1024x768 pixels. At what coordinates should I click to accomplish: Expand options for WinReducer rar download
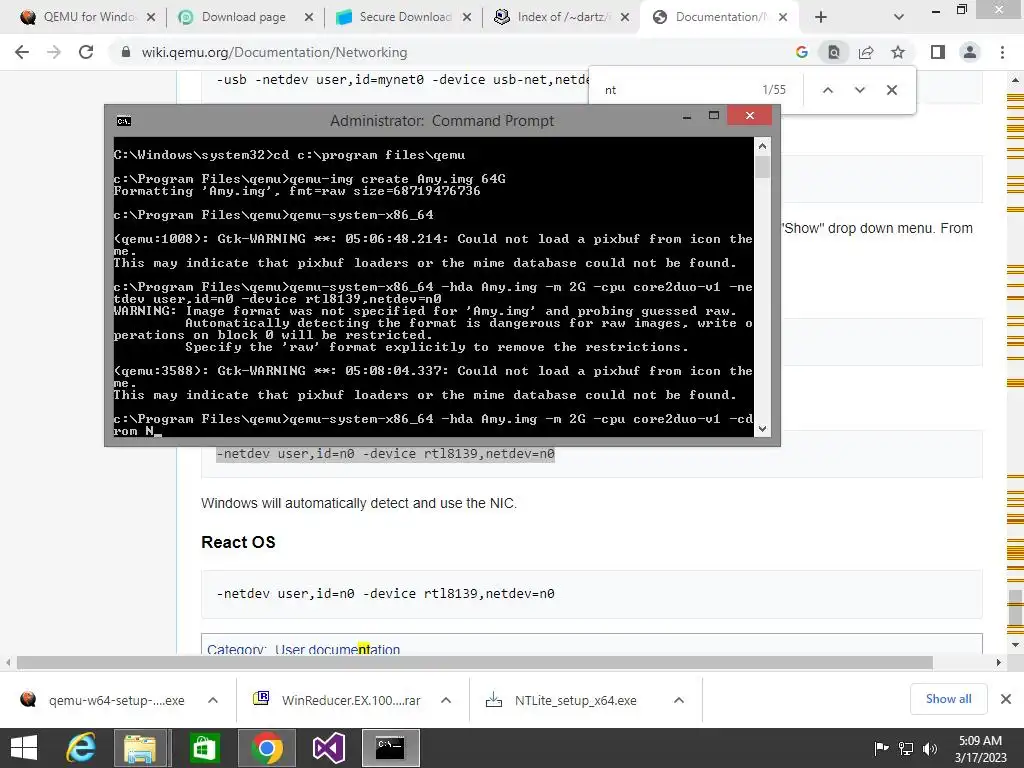(446, 700)
